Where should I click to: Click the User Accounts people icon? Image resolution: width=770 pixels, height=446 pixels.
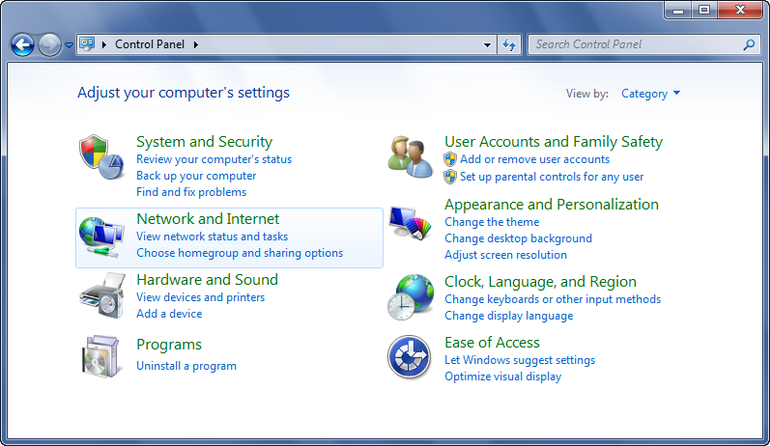pyautogui.click(x=410, y=155)
